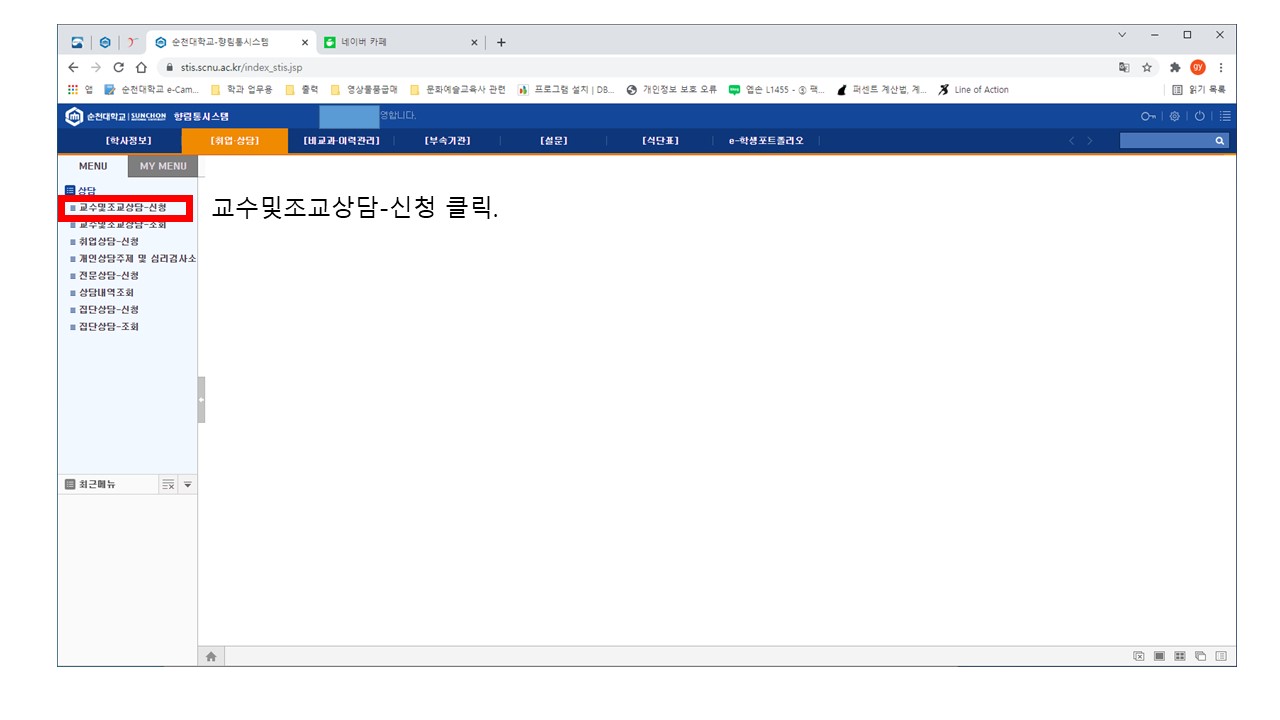Open the e-학생포트폴리오 menu
1280x720 pixels.
[766, 141]
